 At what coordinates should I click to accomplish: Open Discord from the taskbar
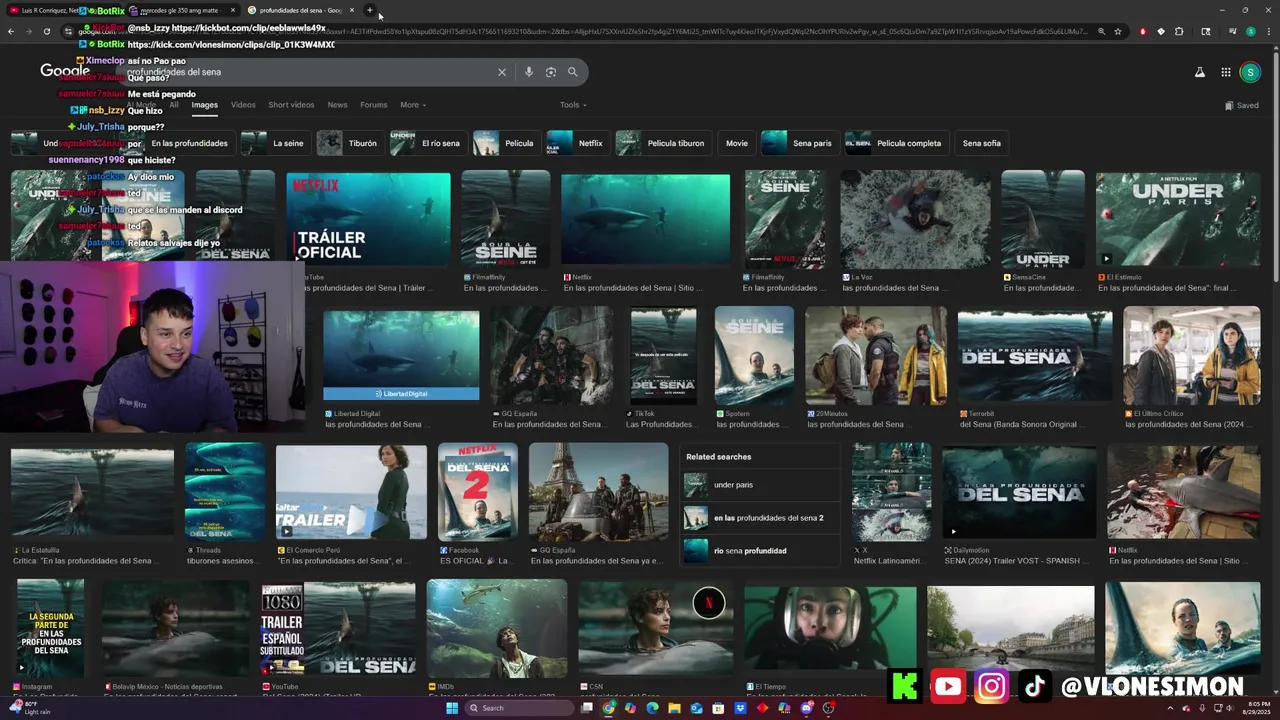pos(807,708)
